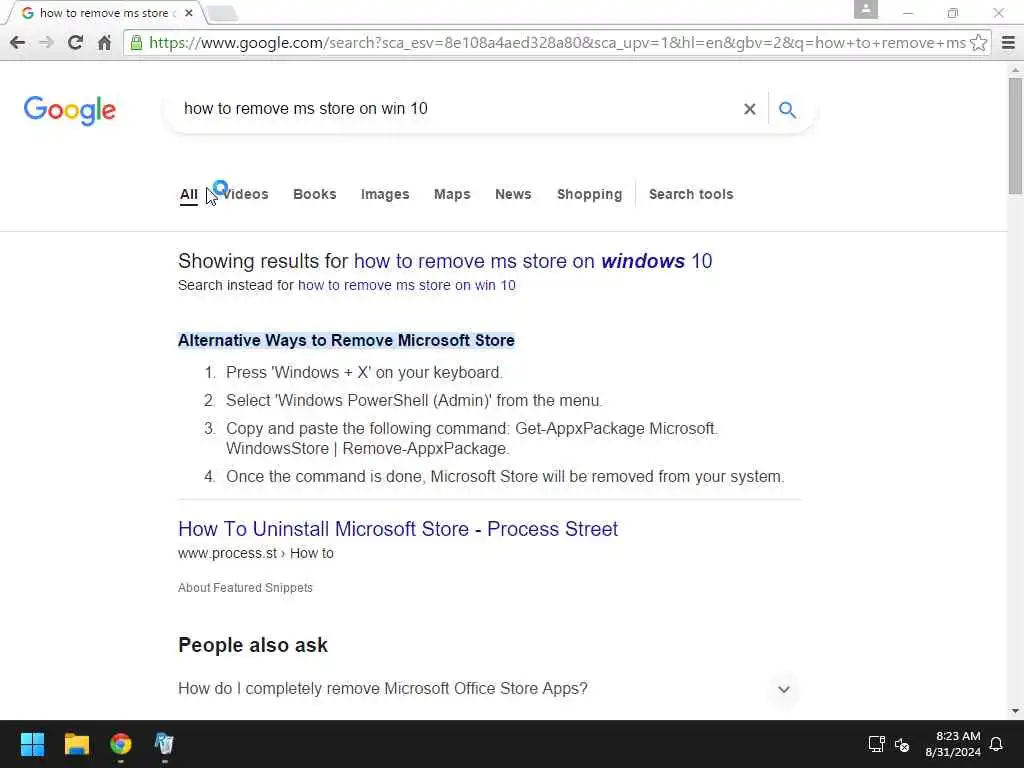Image resolution: width=1024 pixels, height=768 pixels.
Task: Open the notifications bell icon
Action: point(997,744)
